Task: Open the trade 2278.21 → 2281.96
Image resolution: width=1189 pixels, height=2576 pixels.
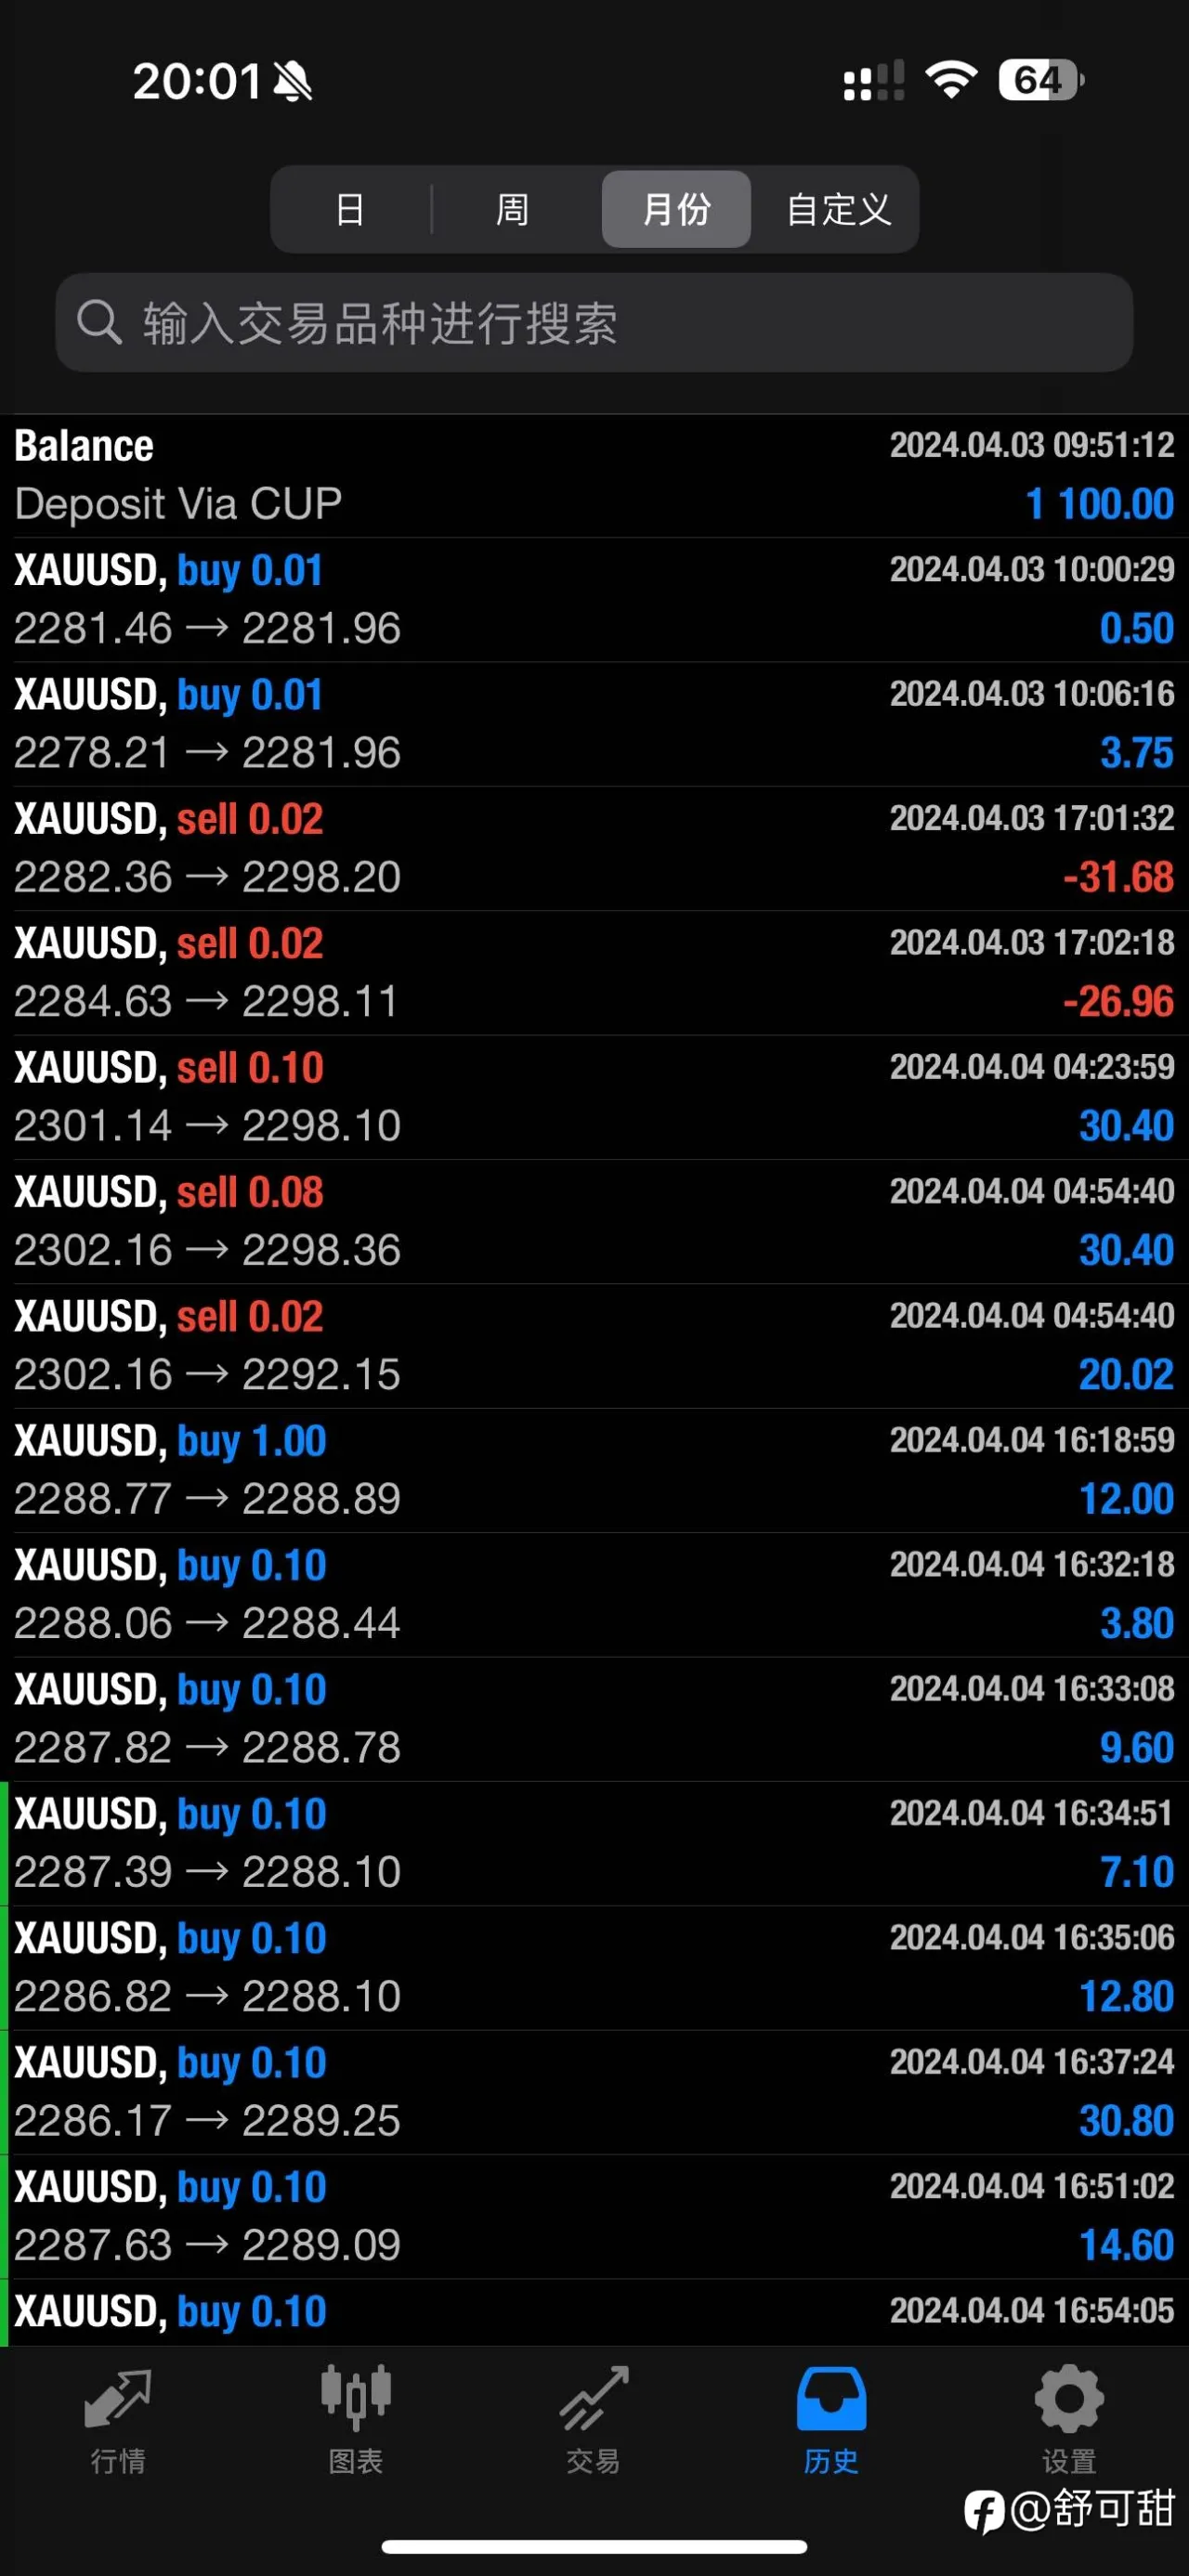Action: (594, 725)
